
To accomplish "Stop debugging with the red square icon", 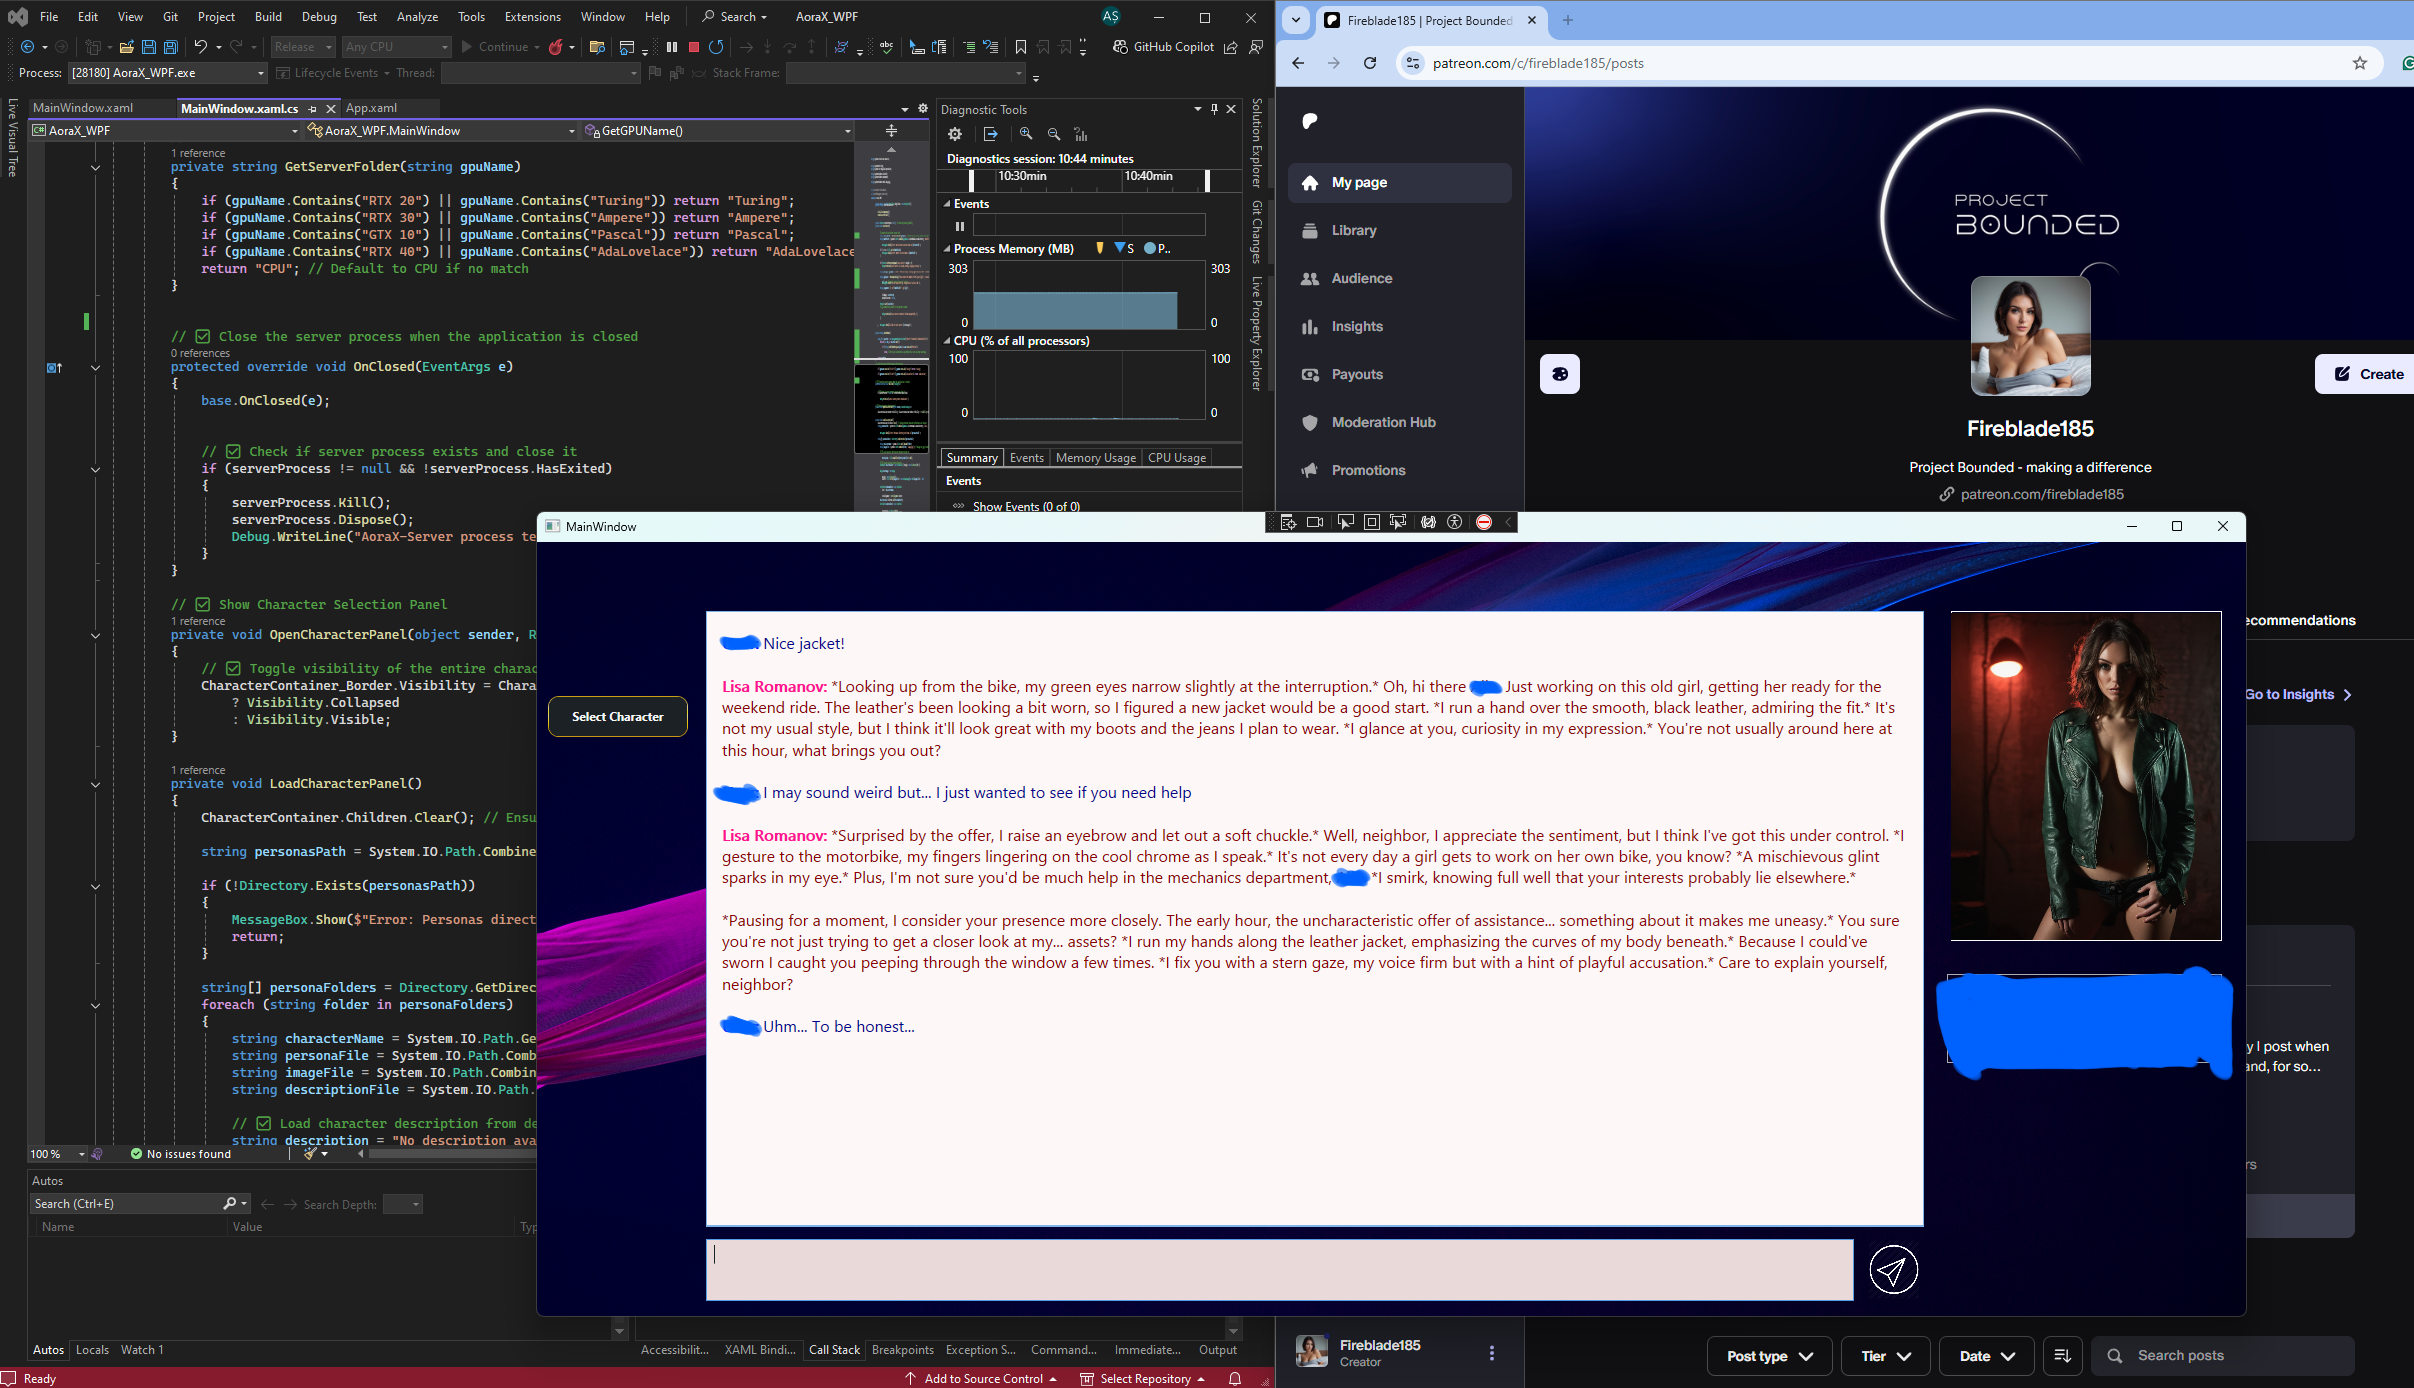I will tap(694, 47).
